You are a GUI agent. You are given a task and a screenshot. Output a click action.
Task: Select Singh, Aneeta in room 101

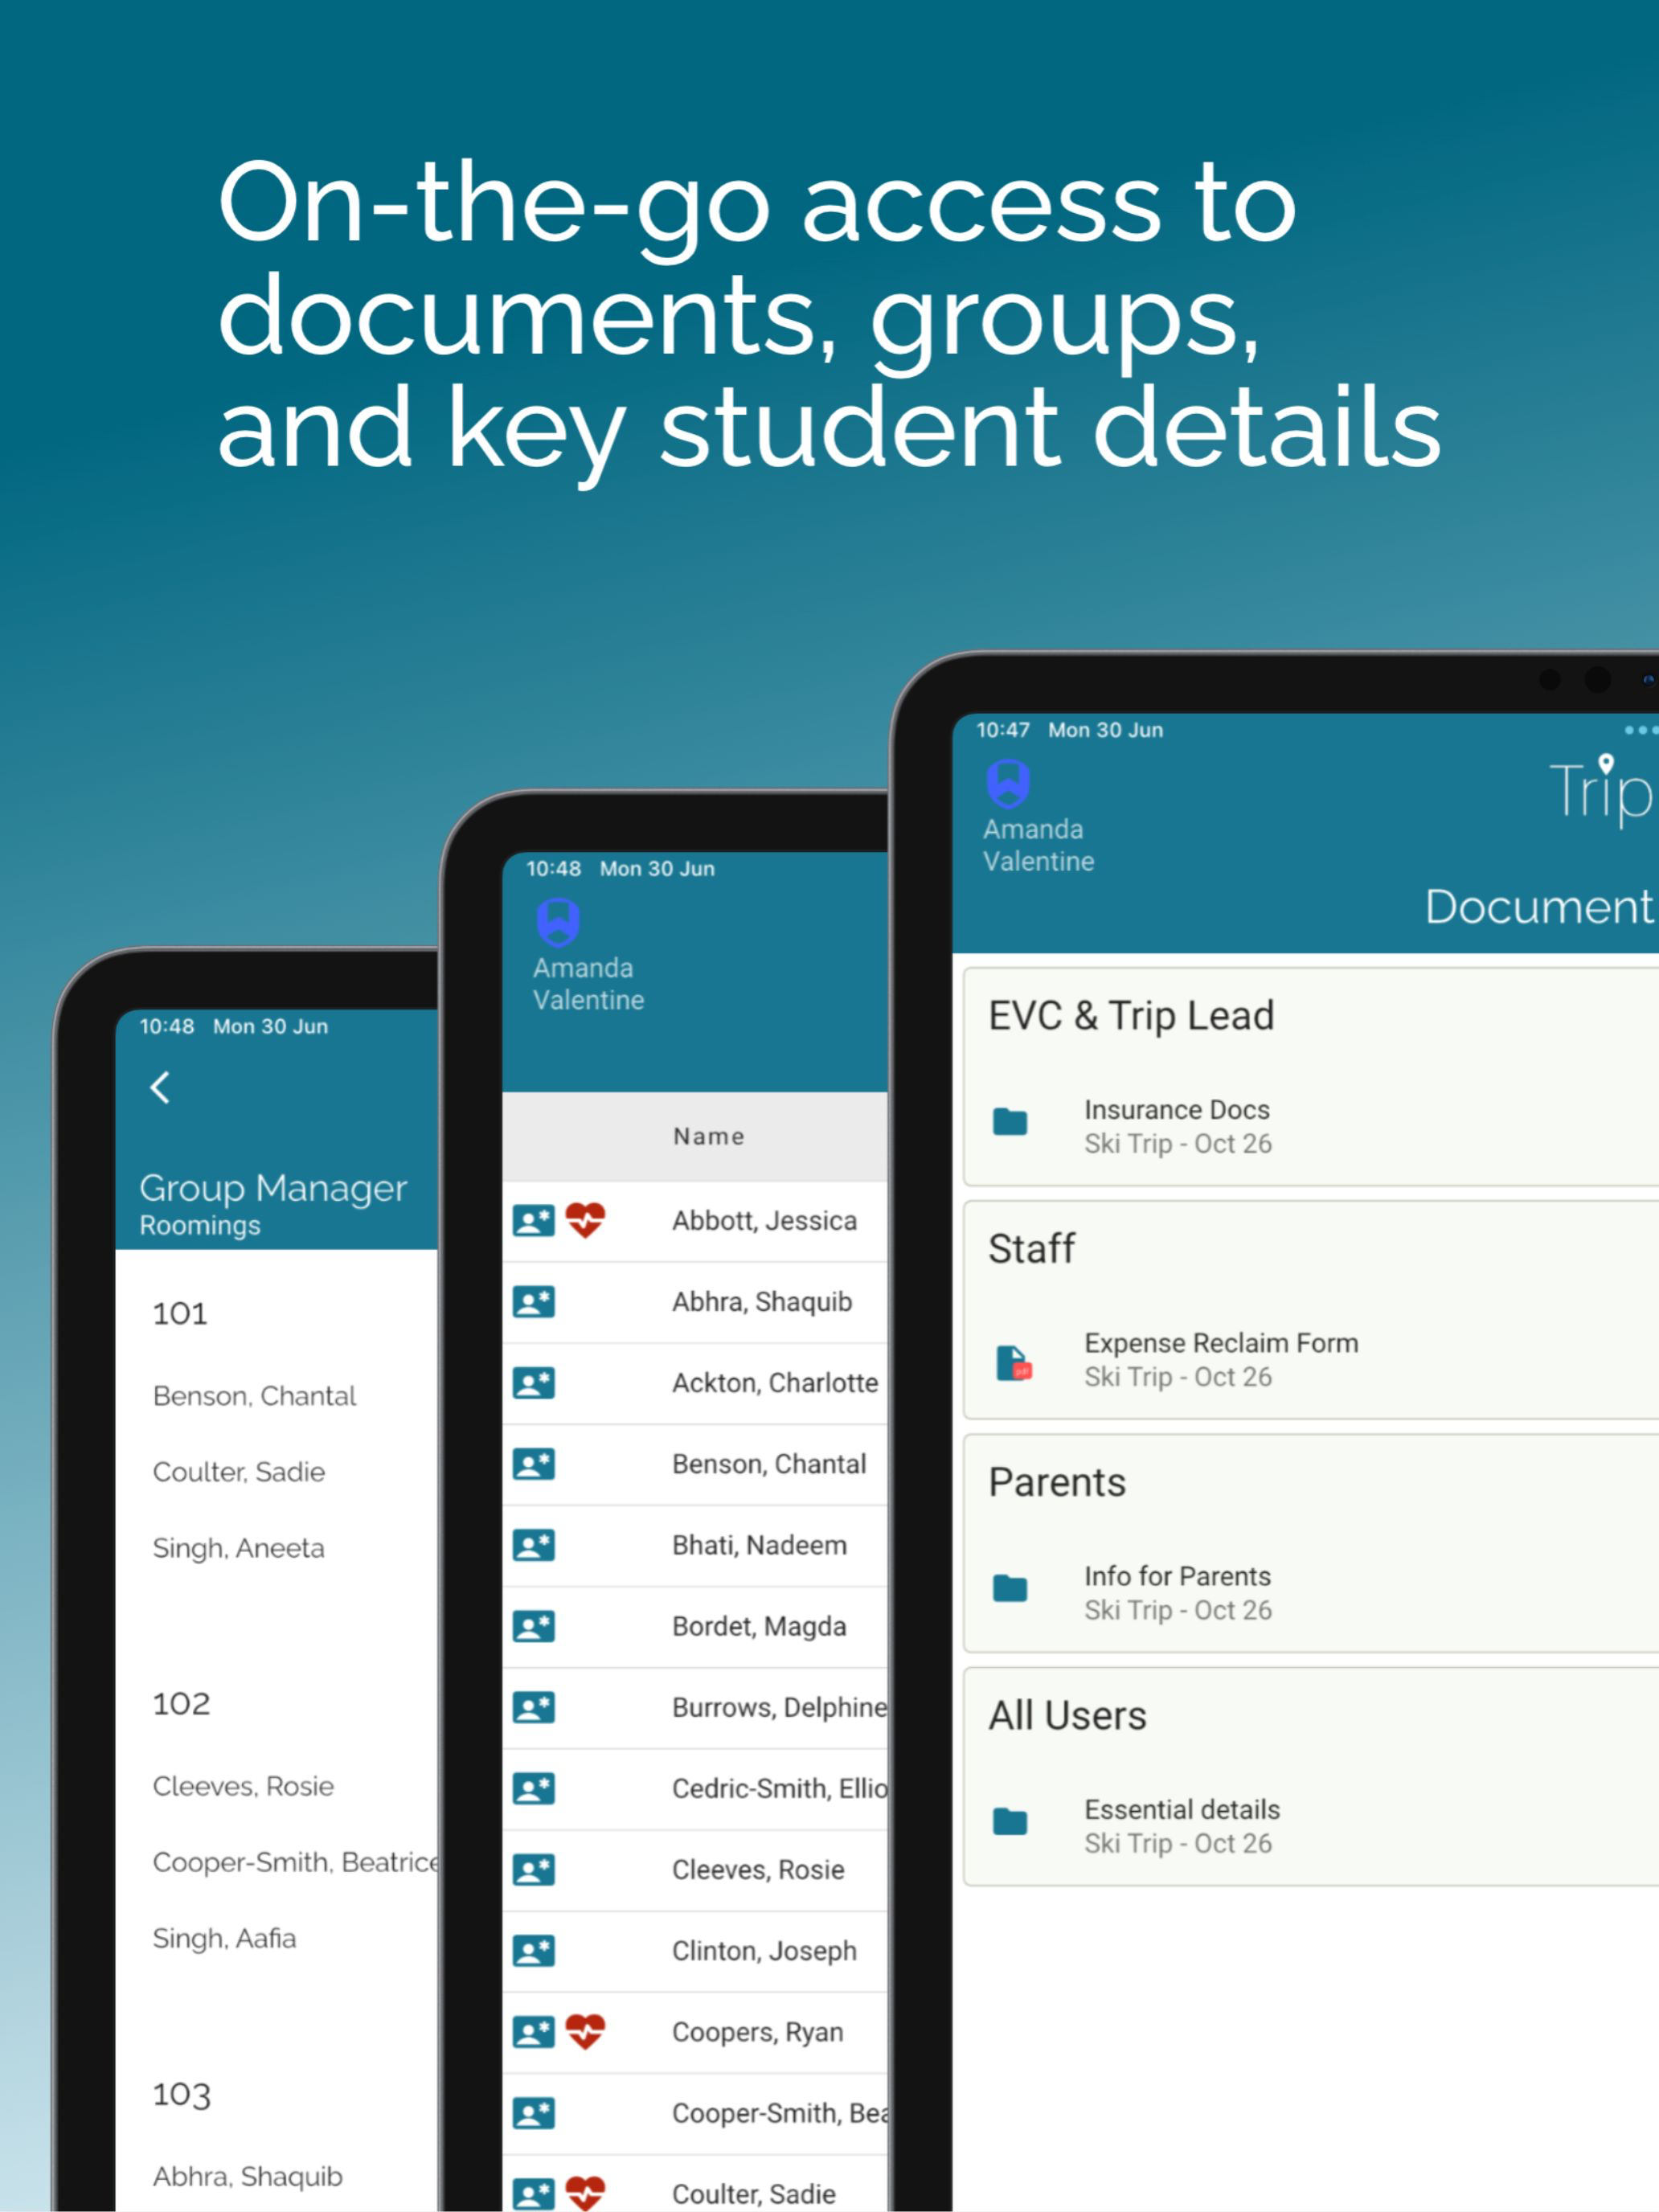click(238, 1549)
